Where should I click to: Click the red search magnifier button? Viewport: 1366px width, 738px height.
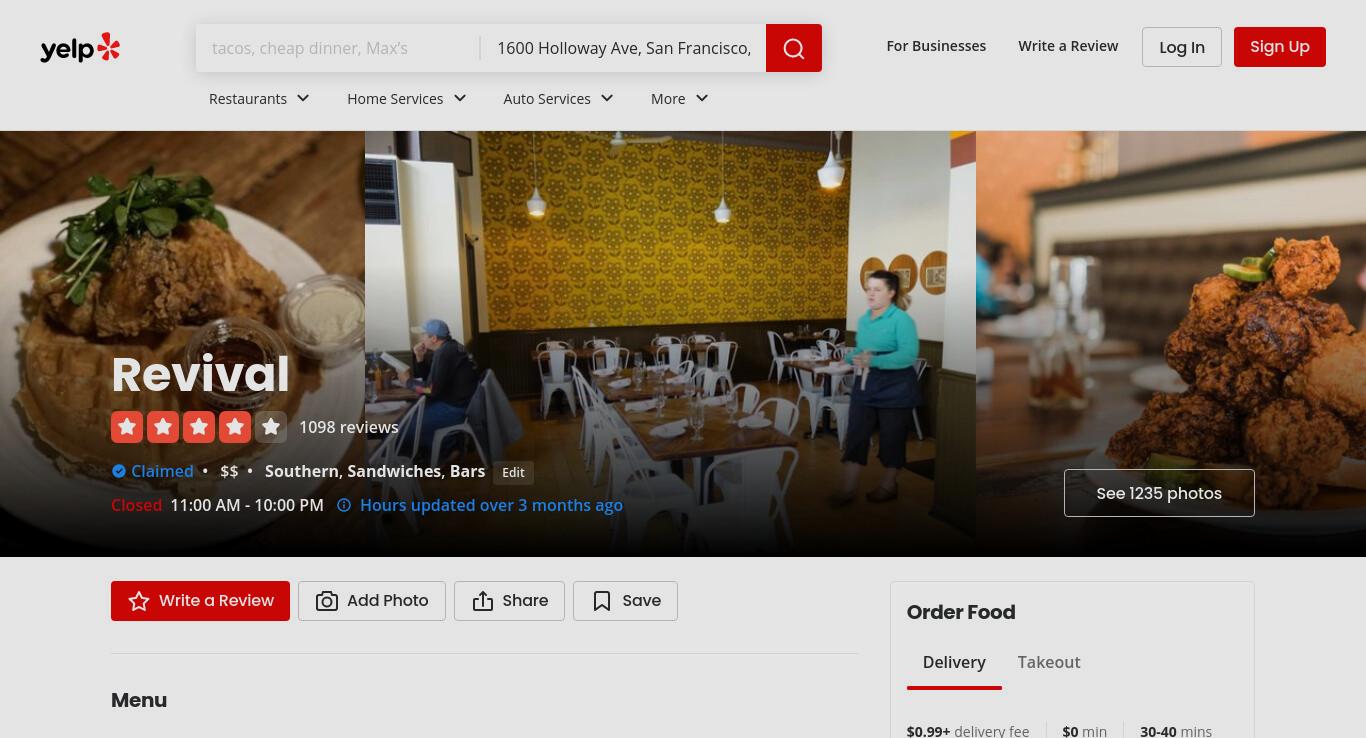coord(794,48)
